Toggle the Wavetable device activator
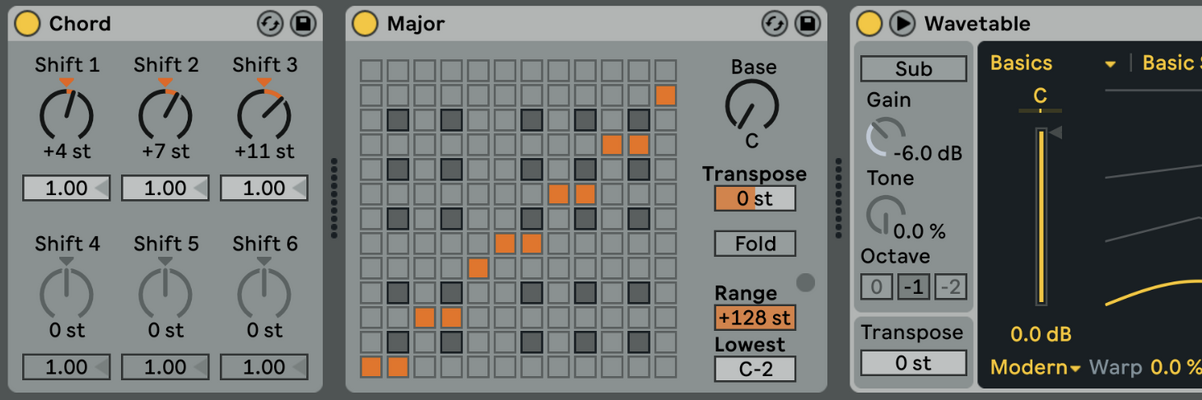 pos(870,23)
